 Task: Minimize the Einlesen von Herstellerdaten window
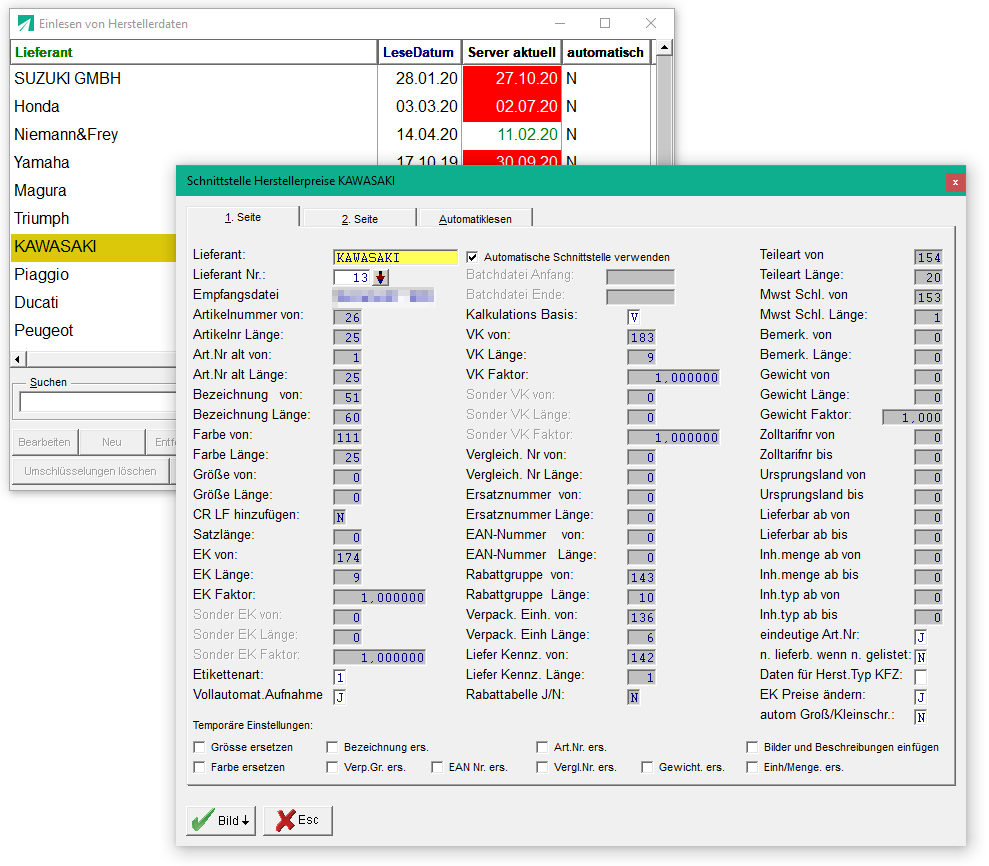click(x=559, y=23)
